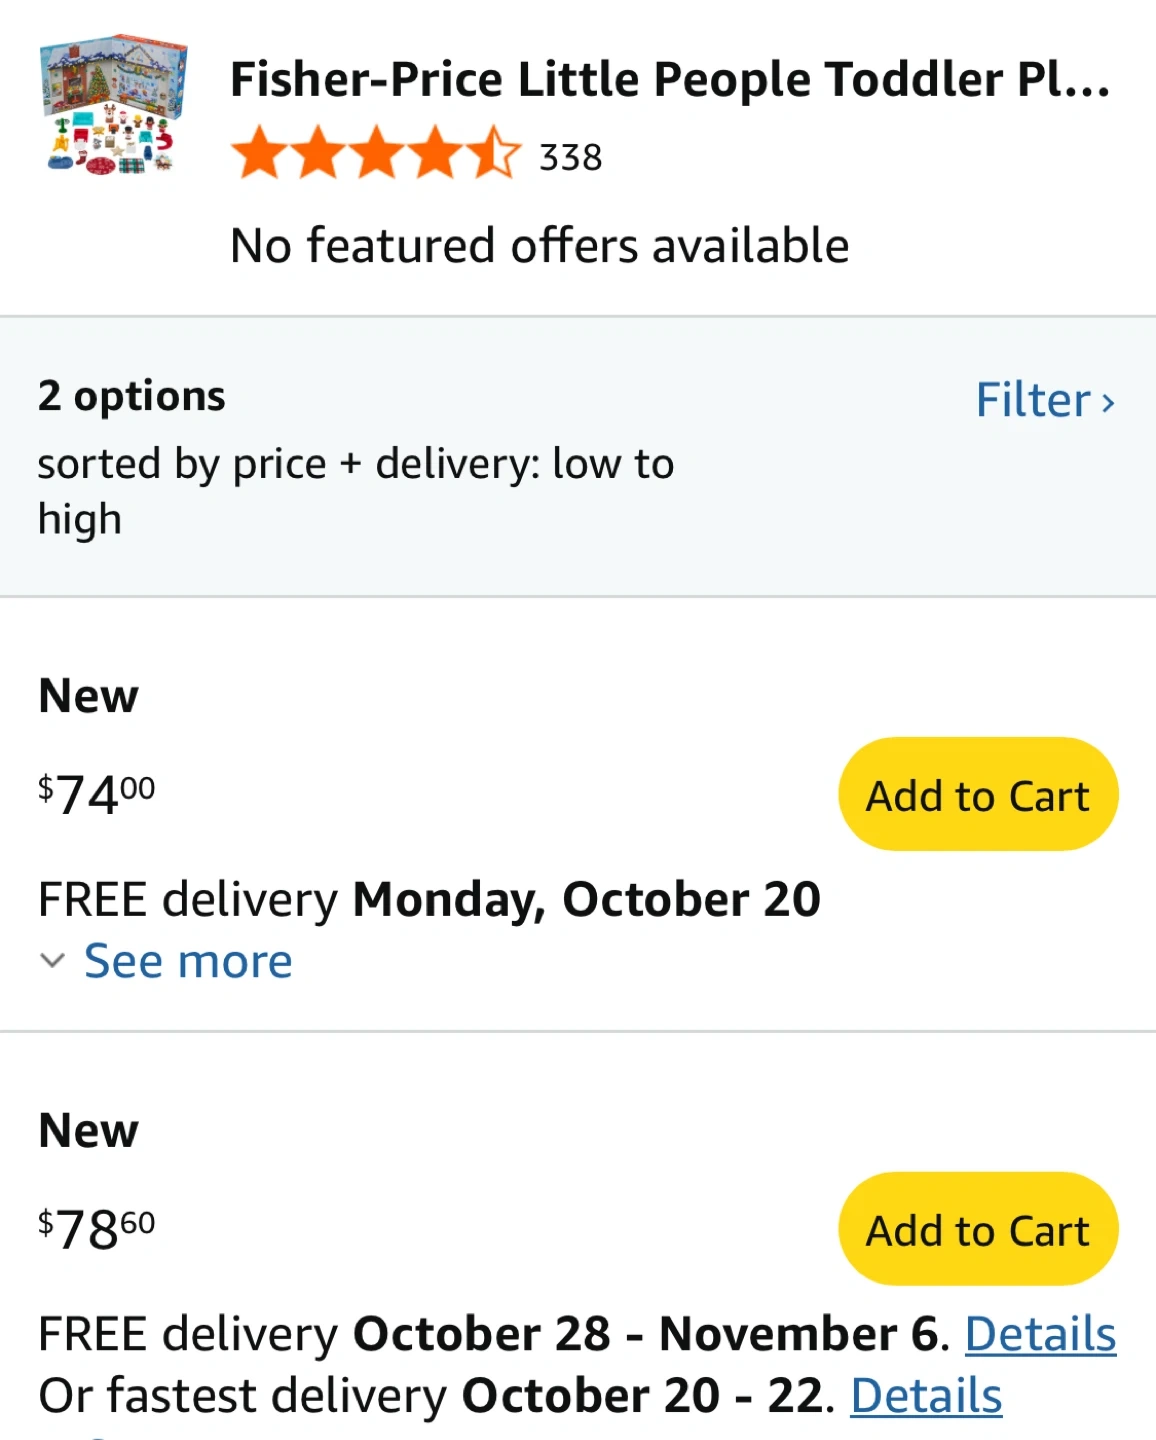Screen dimensions: 1156x1440
Task: Select the $74.00 price
Action: click(97, 795)
